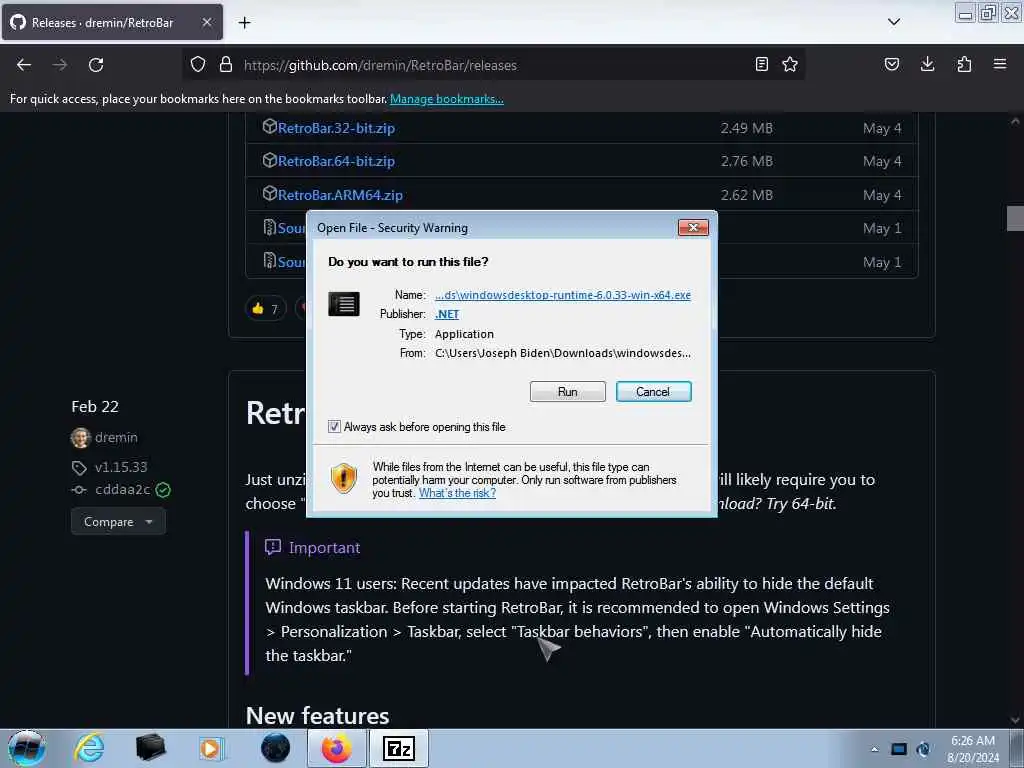
Task: Open the cddaa2c commit link
Action: coord(122,489)
